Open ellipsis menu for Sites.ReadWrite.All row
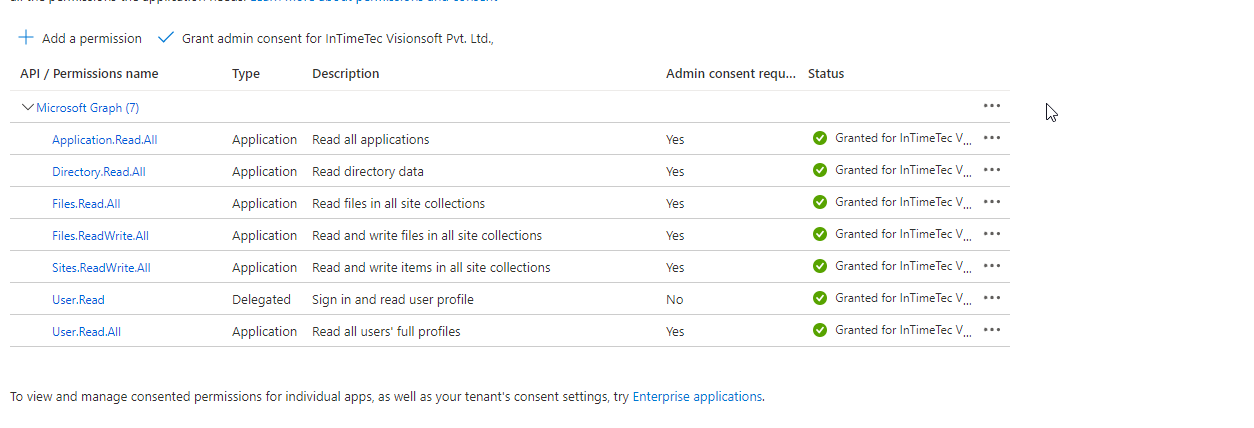The width and height of the screenshot is (1254, 428). (x=992, y=266)
